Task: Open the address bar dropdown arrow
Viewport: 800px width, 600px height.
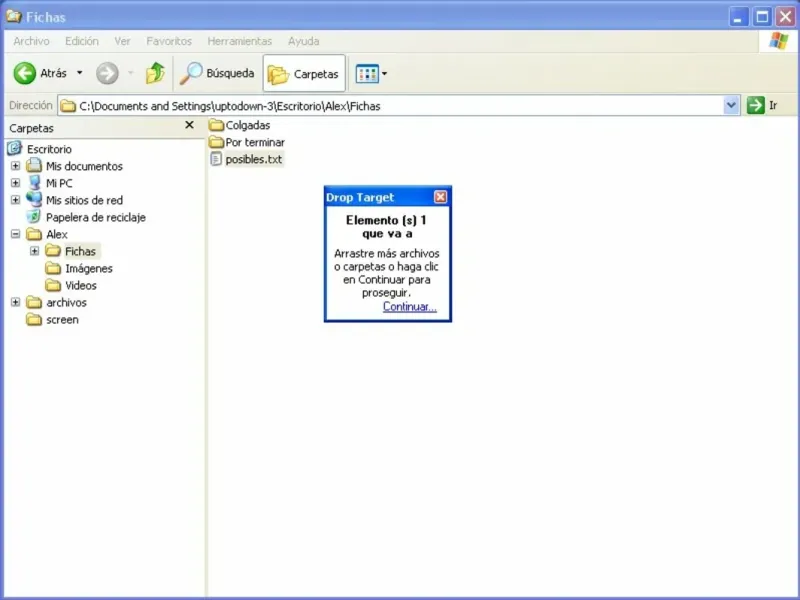Action: click(x=732, y=105)
